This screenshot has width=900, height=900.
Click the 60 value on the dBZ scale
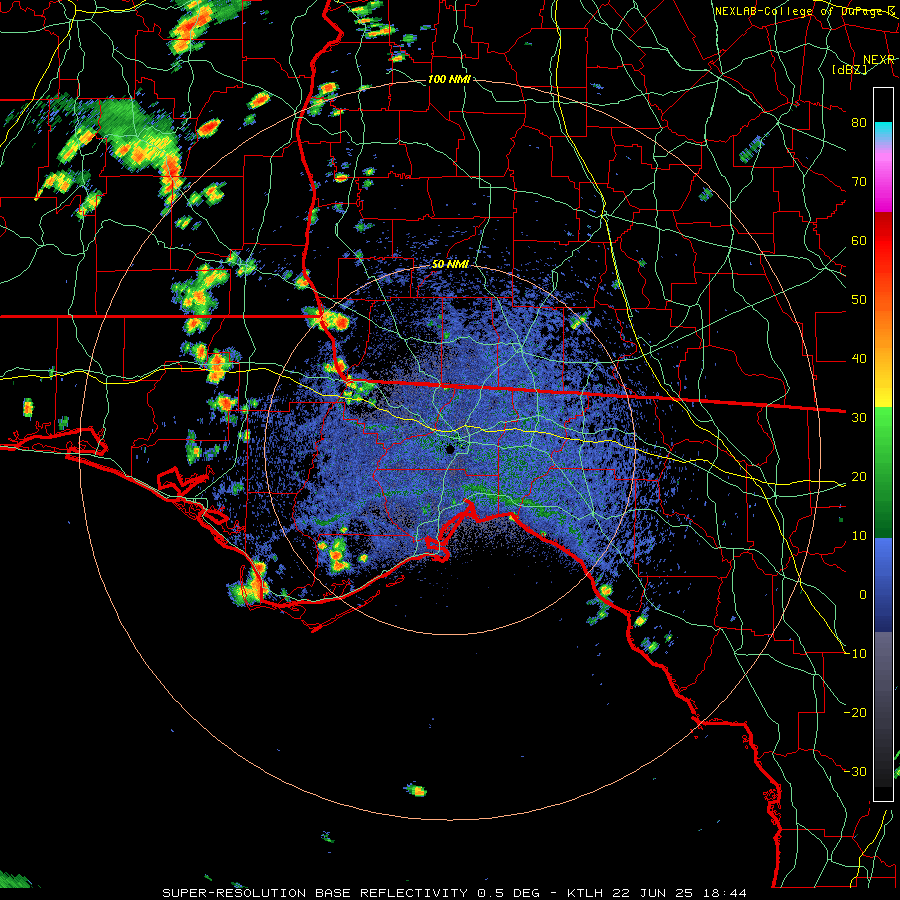pos(859,240)
